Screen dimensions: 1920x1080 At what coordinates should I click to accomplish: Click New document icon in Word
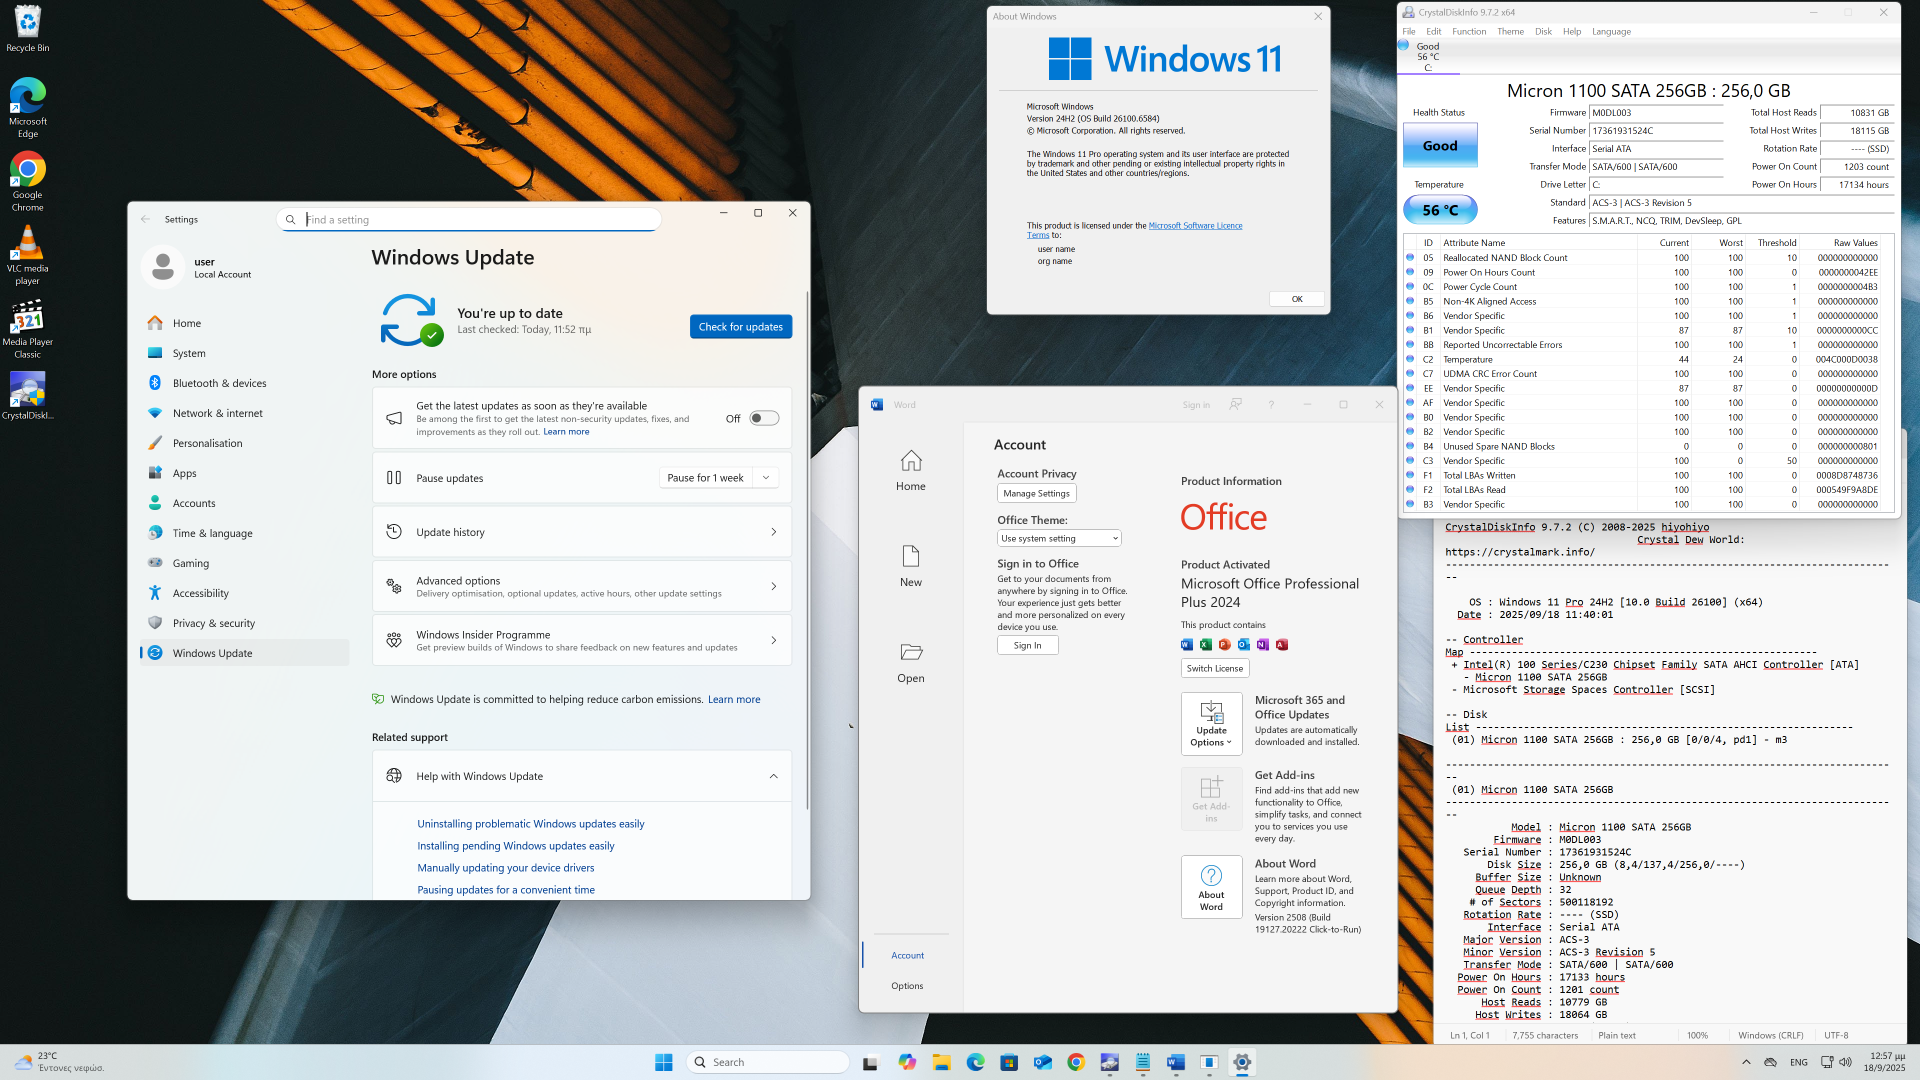point(910,557)
